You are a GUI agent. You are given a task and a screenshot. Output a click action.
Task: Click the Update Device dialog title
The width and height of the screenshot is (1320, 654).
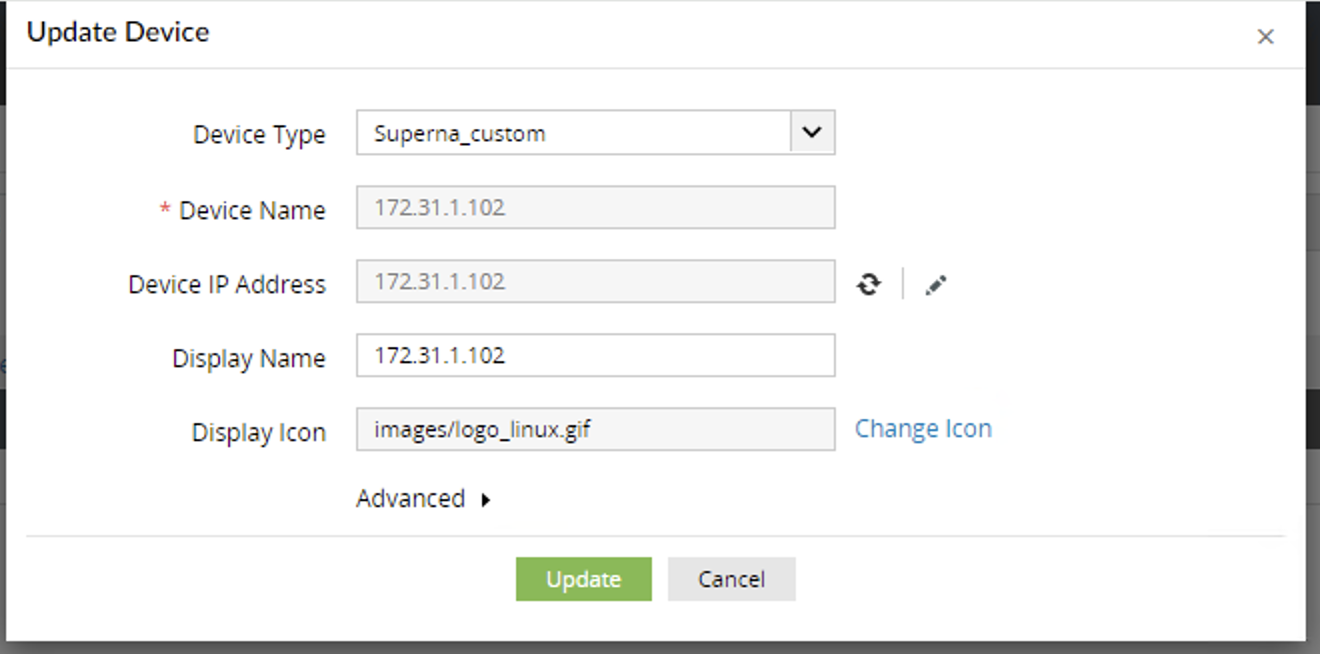tap(118, 32)
